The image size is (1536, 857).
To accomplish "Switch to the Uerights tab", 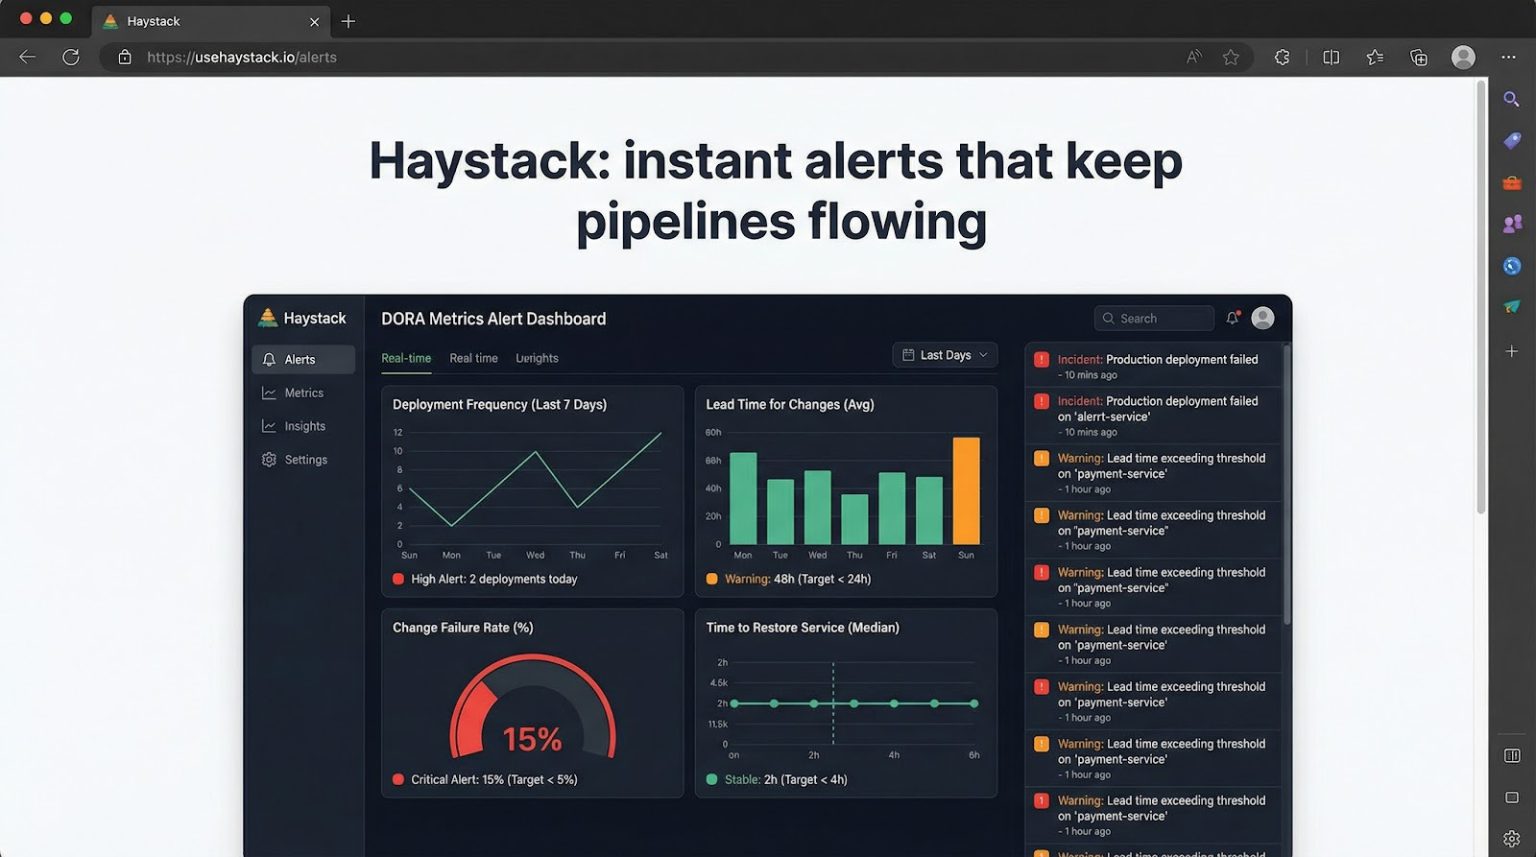I will tap(537, 358).
